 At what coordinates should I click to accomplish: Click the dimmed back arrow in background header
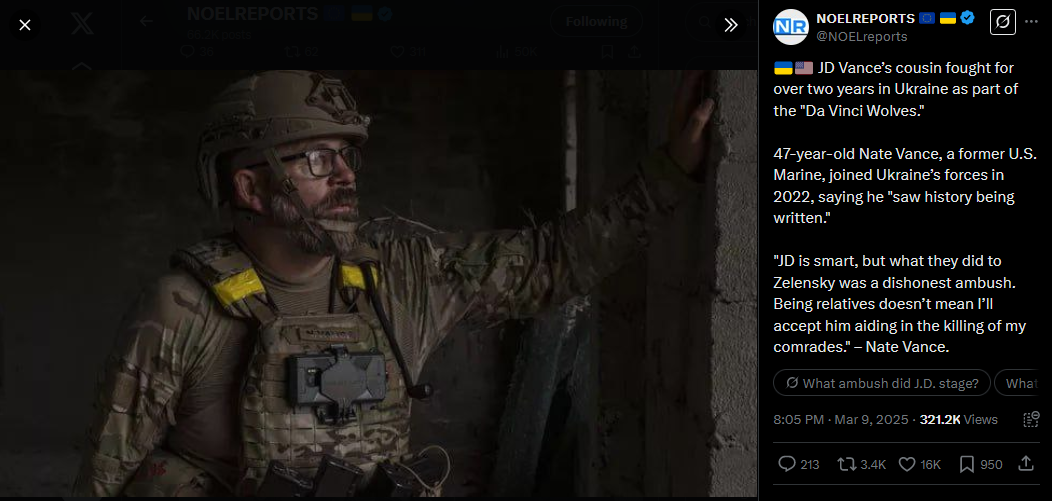pyautogui.click(x=146, y=21)
